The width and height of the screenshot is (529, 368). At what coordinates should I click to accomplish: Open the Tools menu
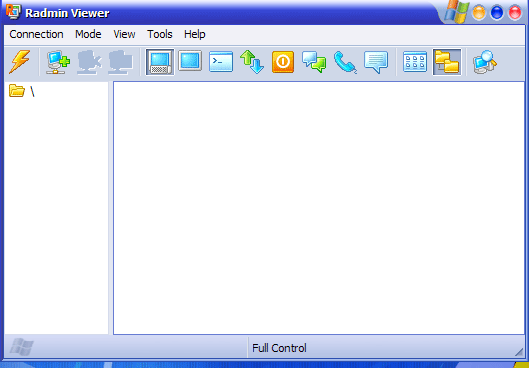point(160,34)
